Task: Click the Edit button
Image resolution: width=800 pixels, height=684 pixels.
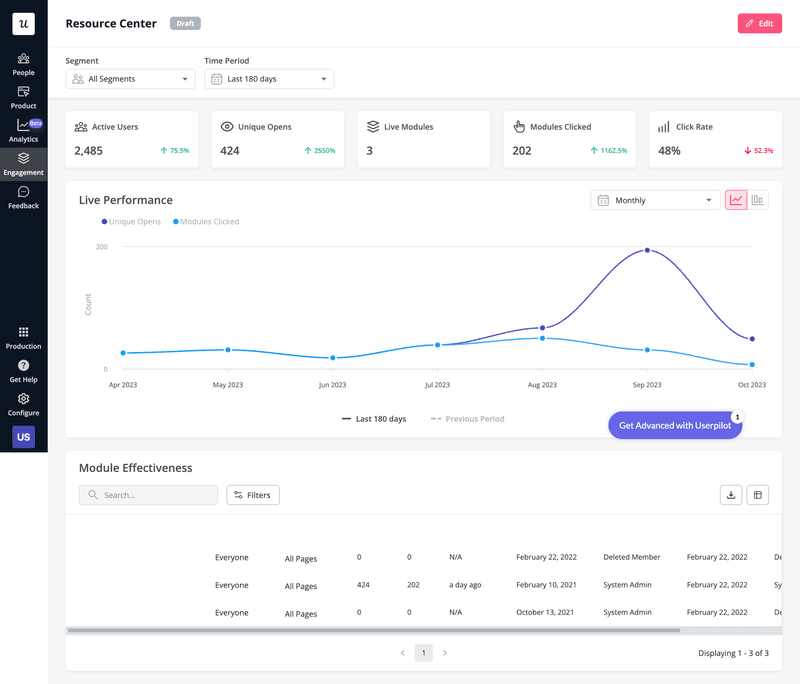Action: (759, 23)
